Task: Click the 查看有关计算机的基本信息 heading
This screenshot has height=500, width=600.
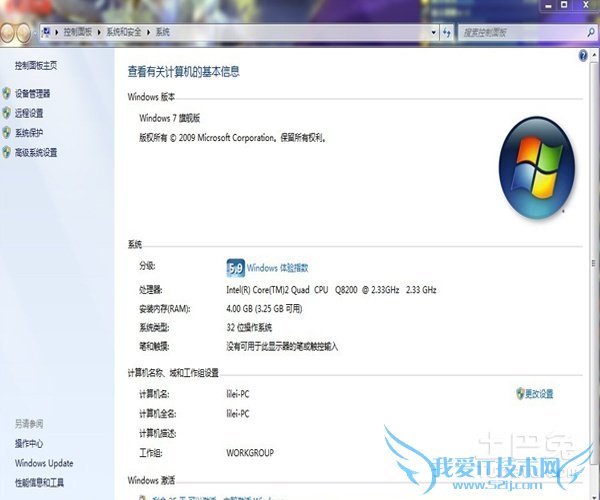Action: tap(184, 72)
